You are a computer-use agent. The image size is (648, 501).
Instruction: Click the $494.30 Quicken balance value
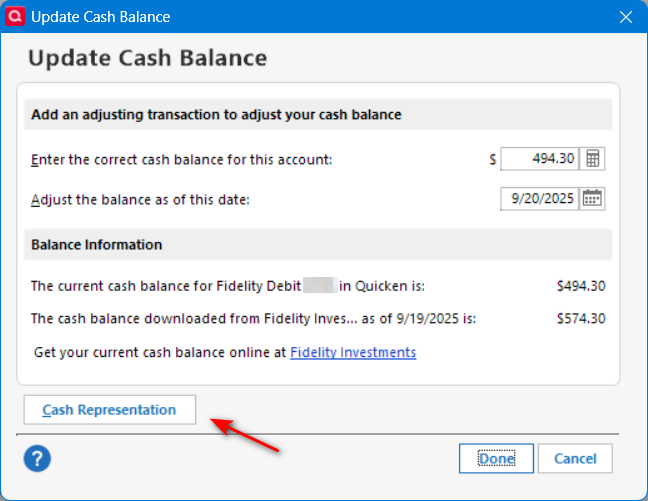coord(581,286)
